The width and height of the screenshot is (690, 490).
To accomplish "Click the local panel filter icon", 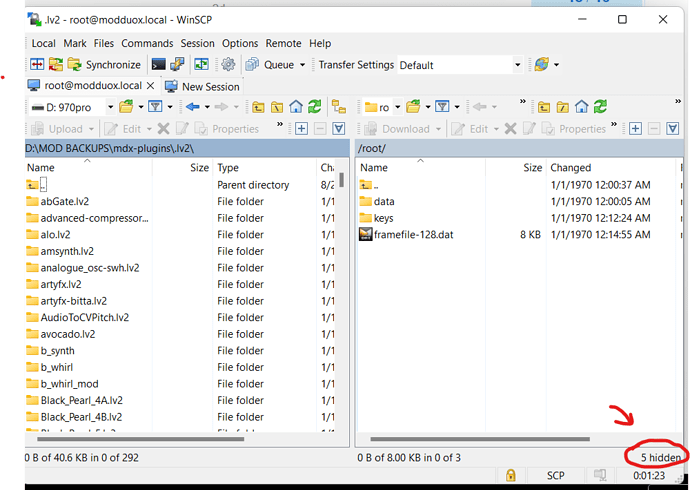I will pos(155,106).
